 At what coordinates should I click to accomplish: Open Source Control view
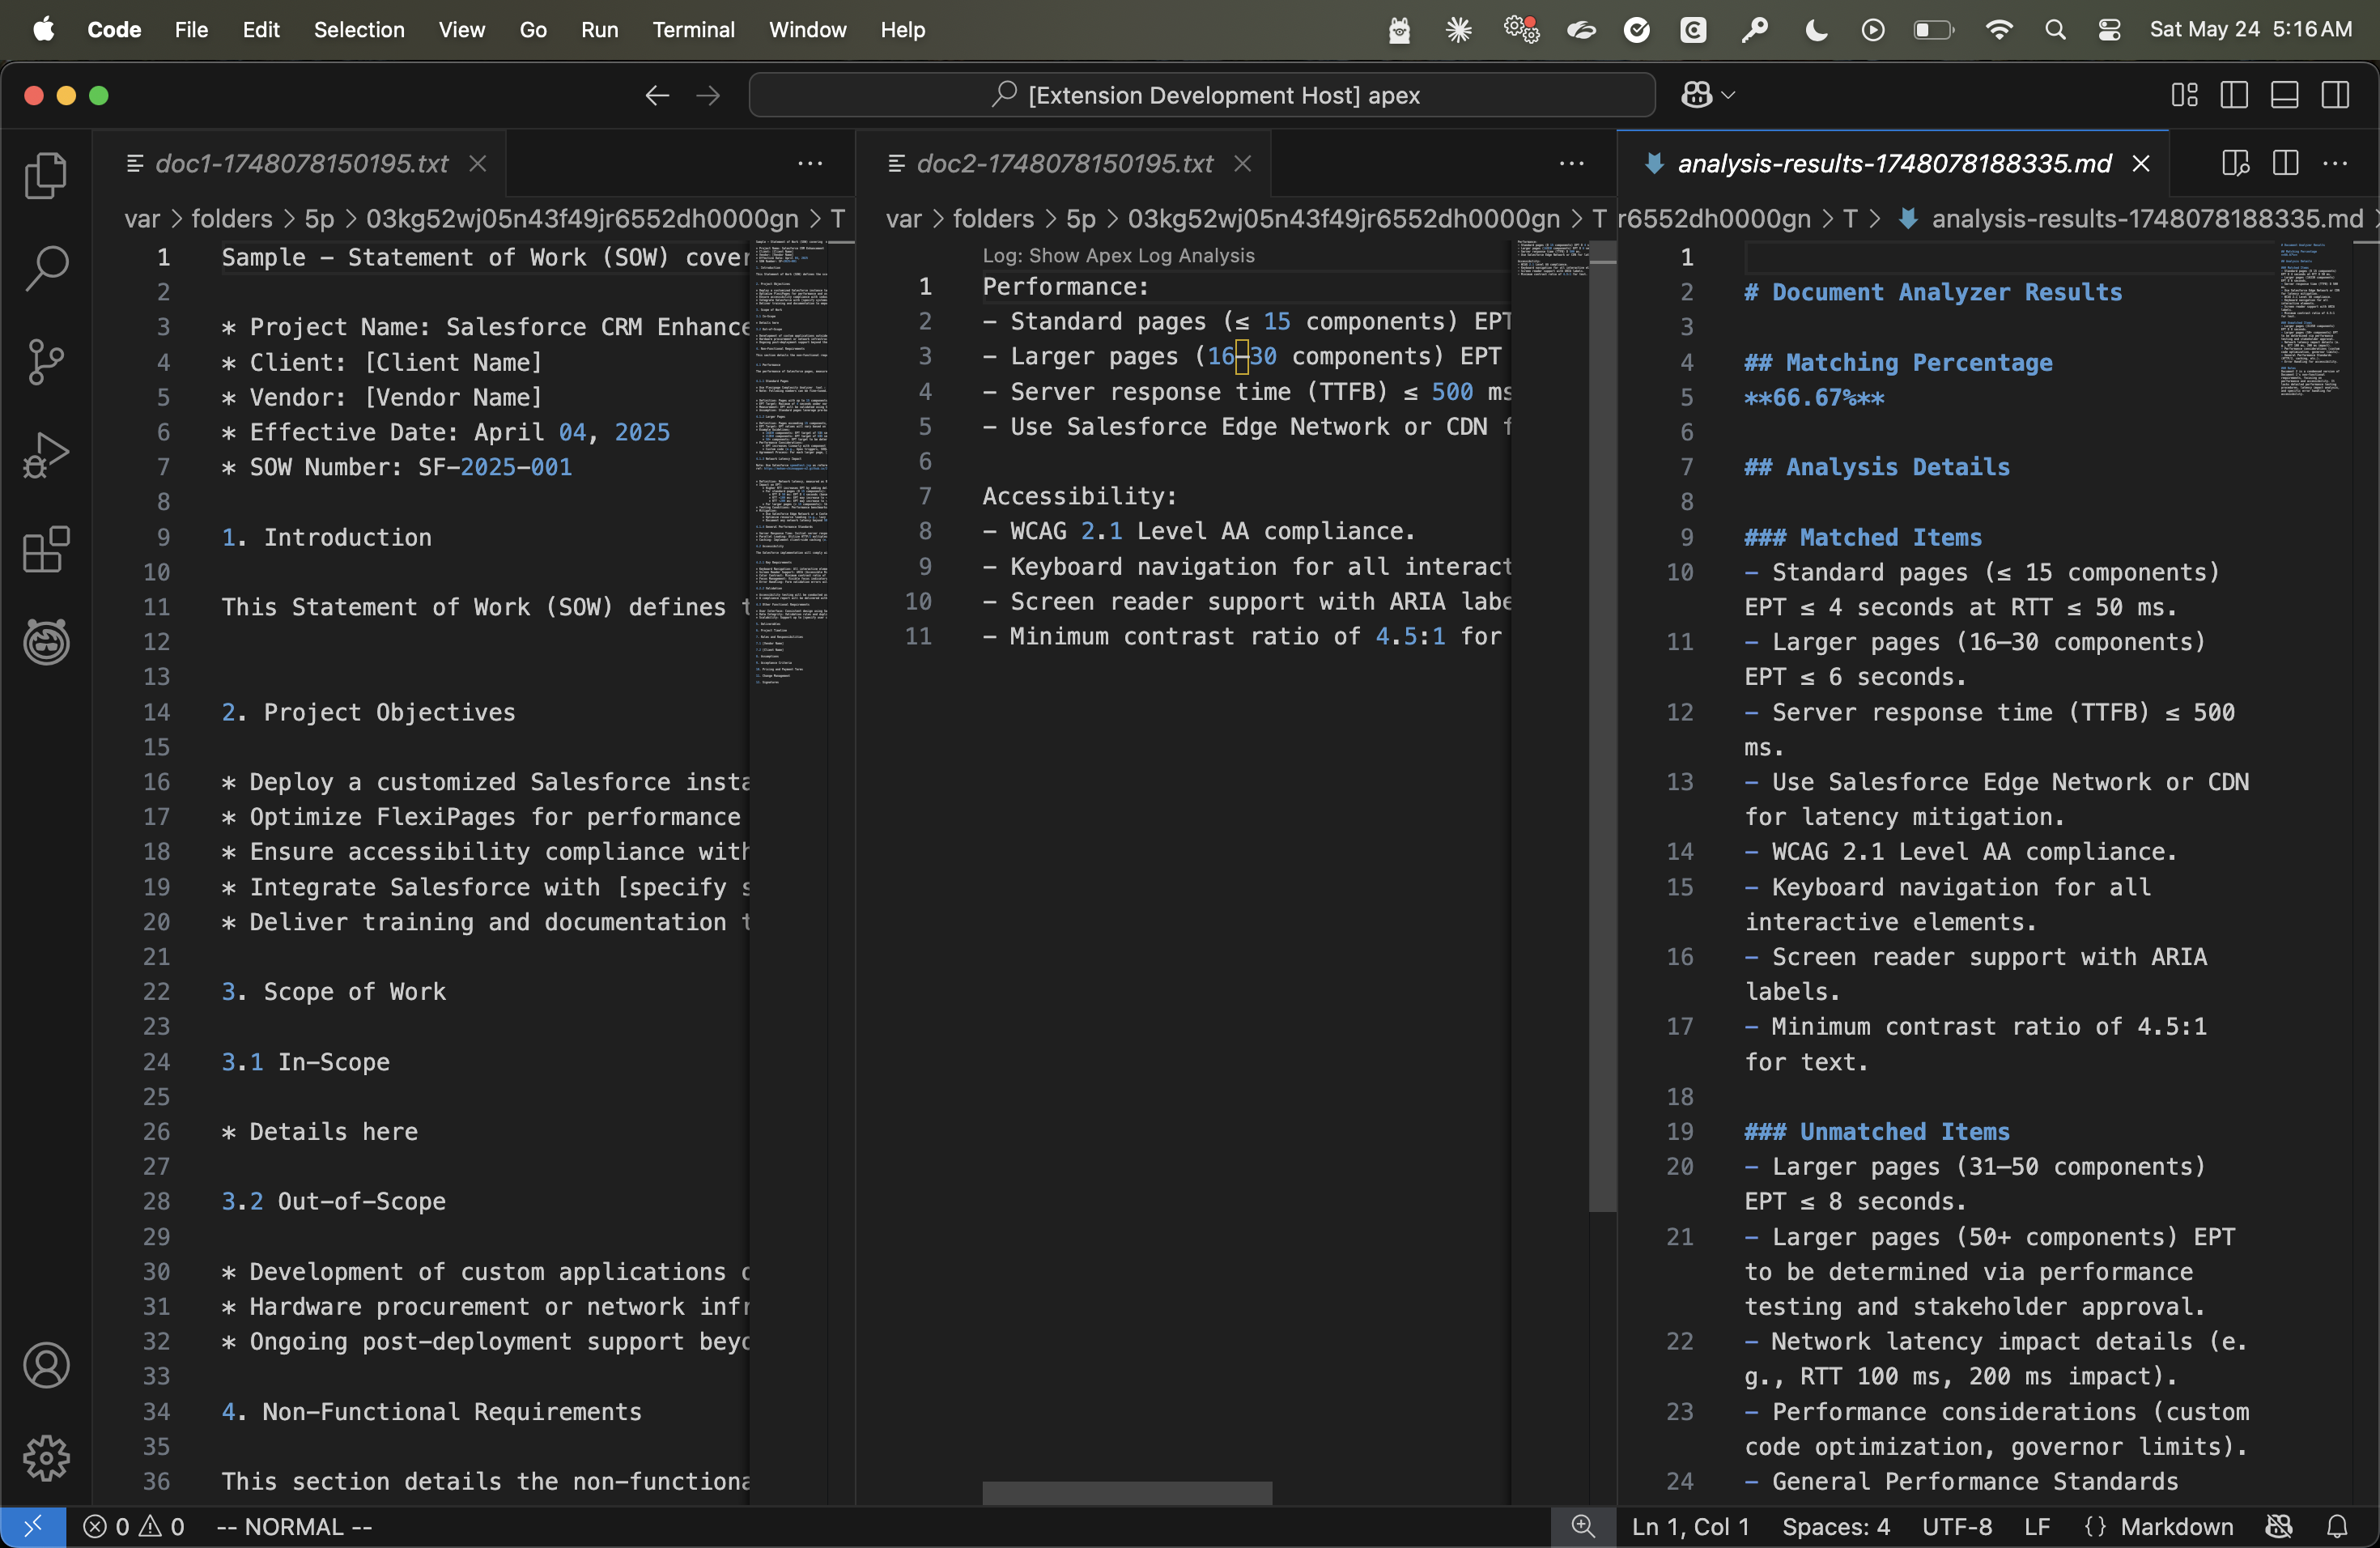[x=46, y=362]
